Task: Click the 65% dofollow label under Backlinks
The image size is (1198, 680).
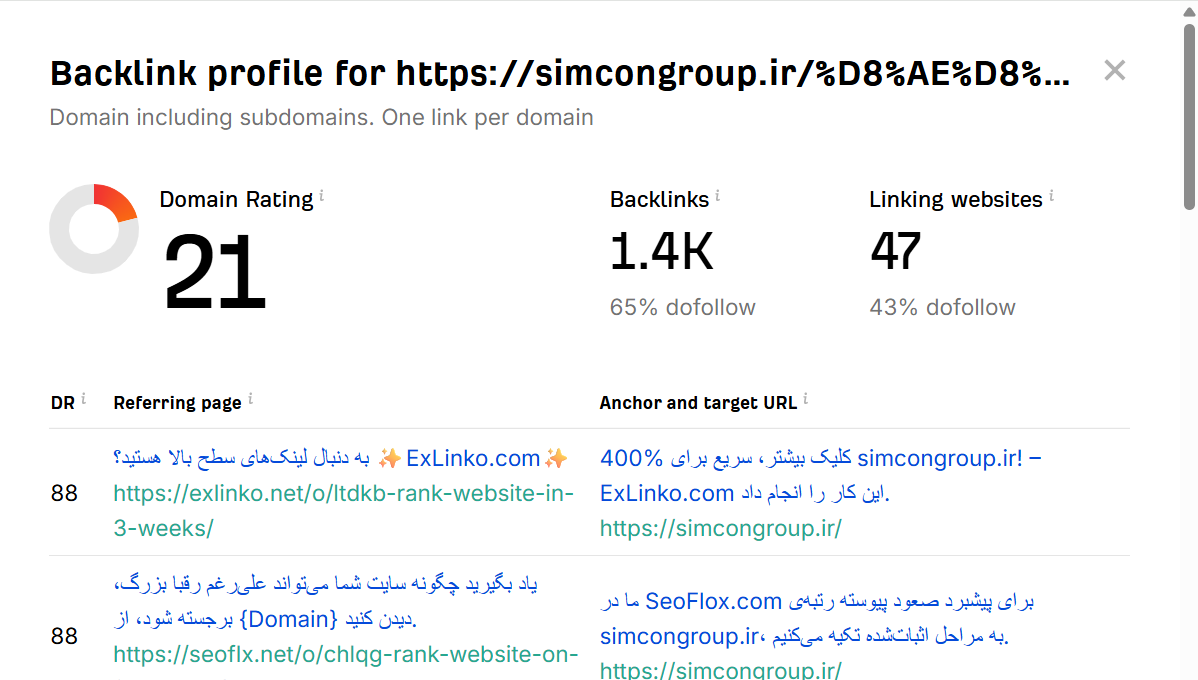Action: click(682, 307)
